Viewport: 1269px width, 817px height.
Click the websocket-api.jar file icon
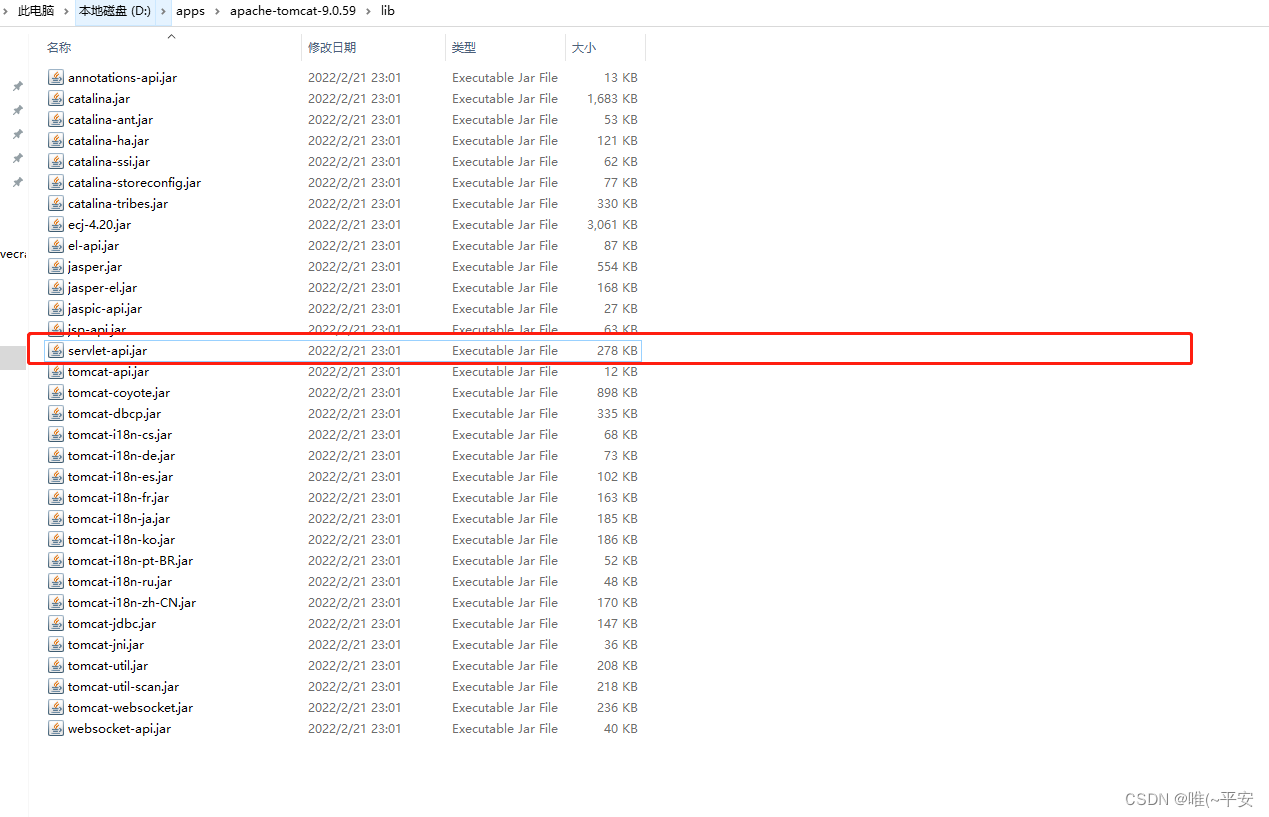(x=56, y=729)
